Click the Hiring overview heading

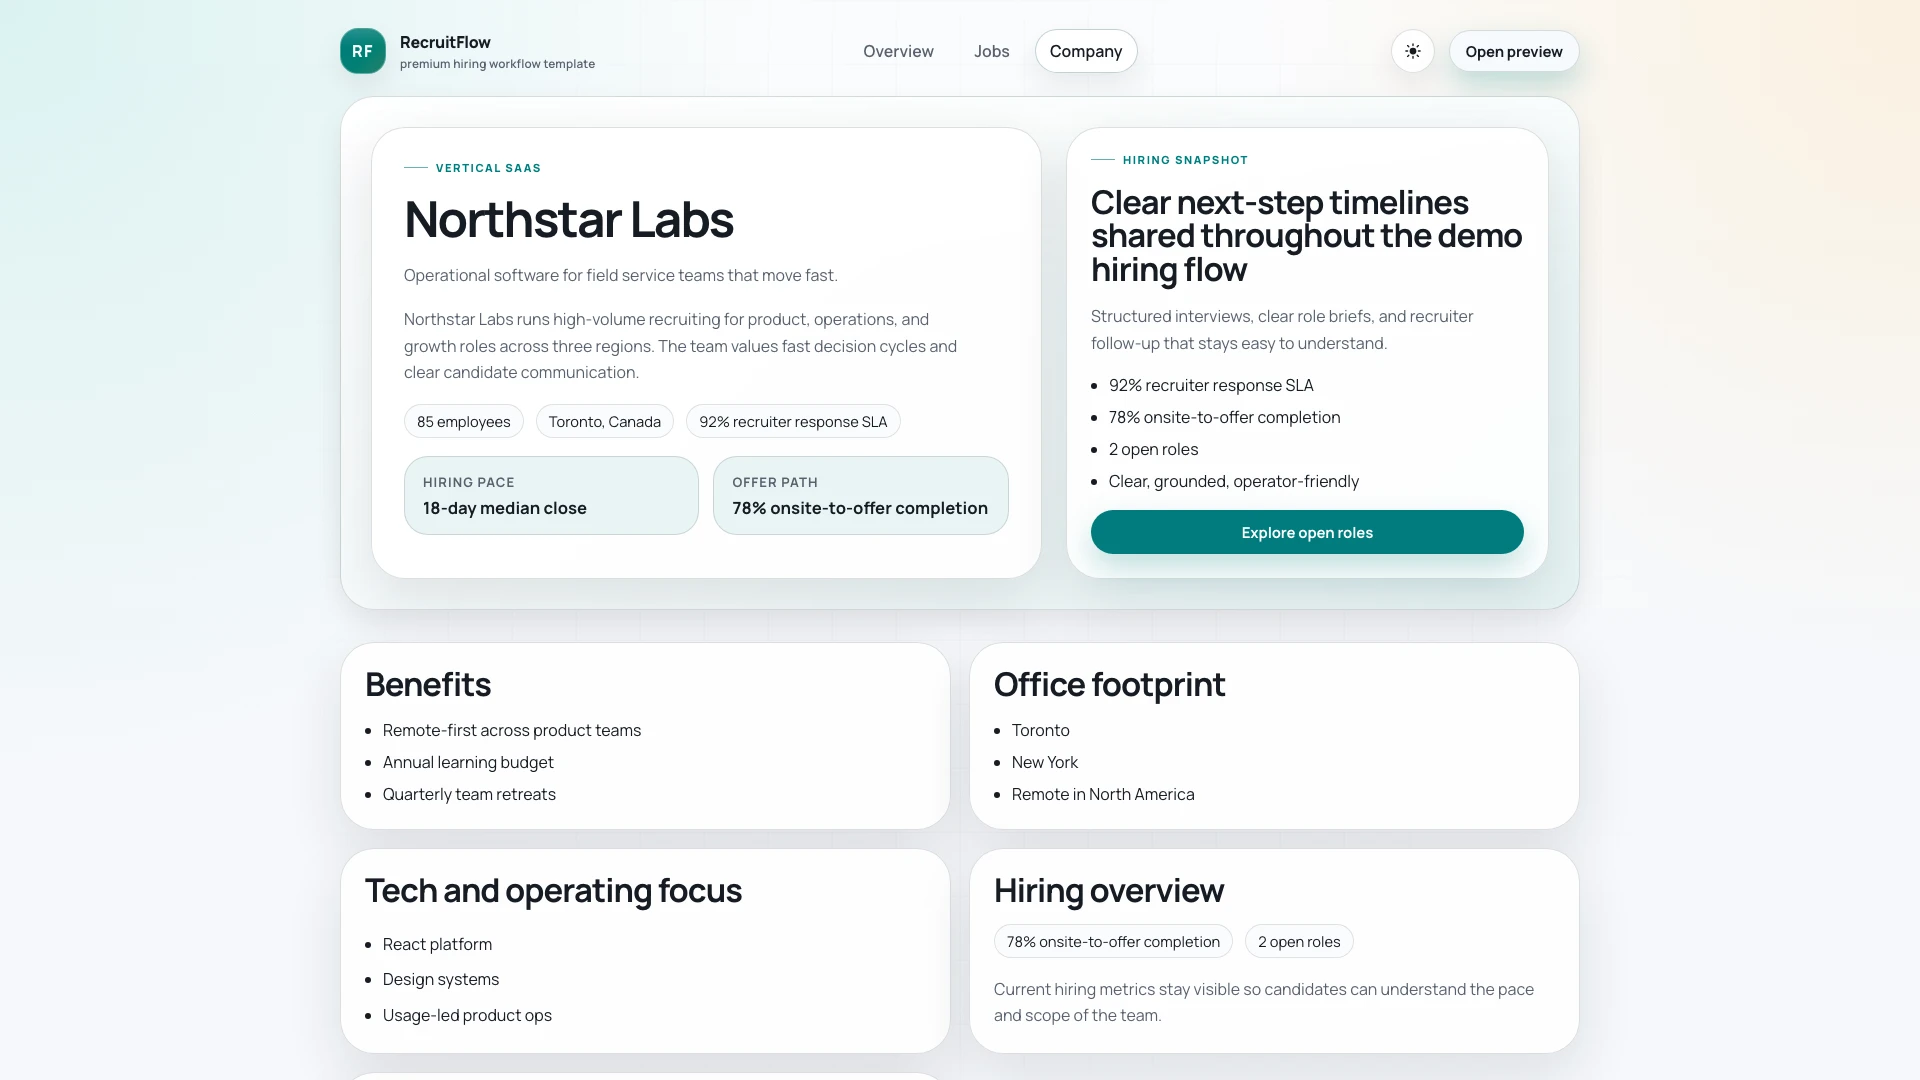click(1108, 890)
